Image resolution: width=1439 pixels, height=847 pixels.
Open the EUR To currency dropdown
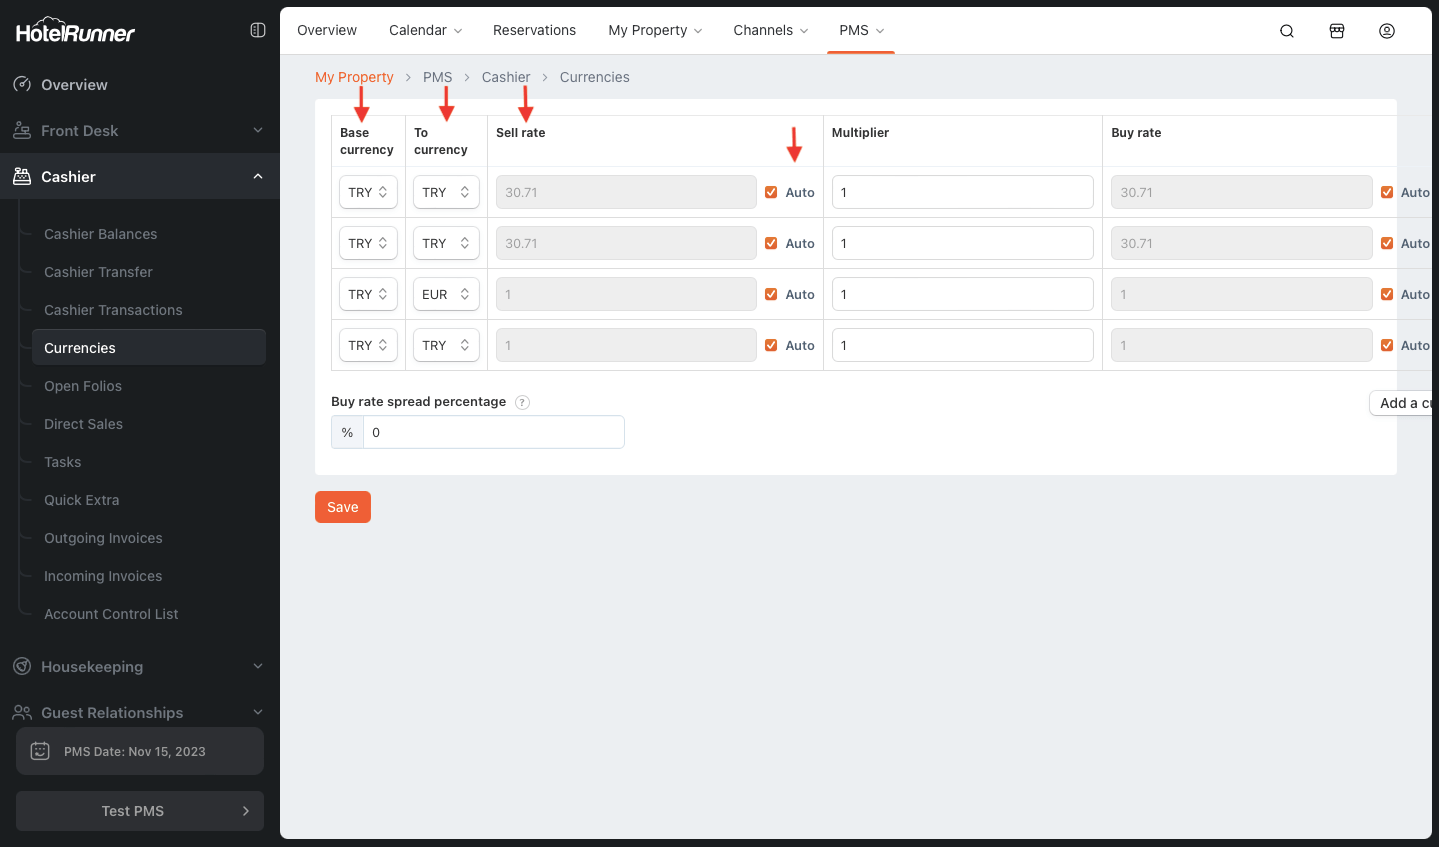point(446,294)
